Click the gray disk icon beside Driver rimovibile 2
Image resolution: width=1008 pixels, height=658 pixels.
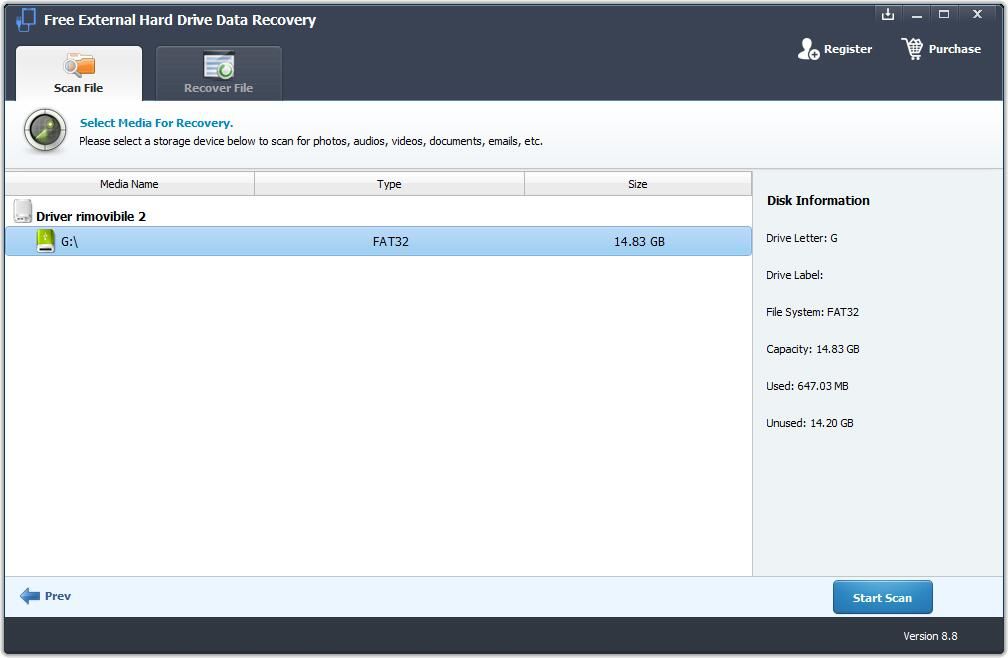pos(22,210)
